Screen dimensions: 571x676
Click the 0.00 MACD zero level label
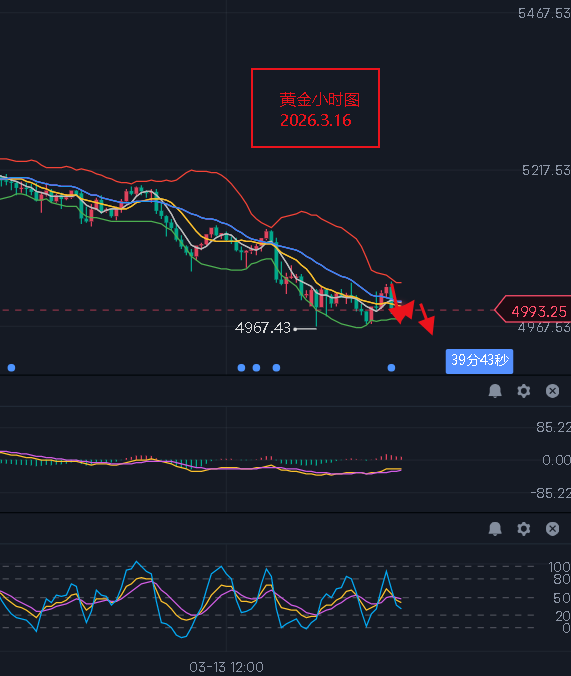click(556, 460)
